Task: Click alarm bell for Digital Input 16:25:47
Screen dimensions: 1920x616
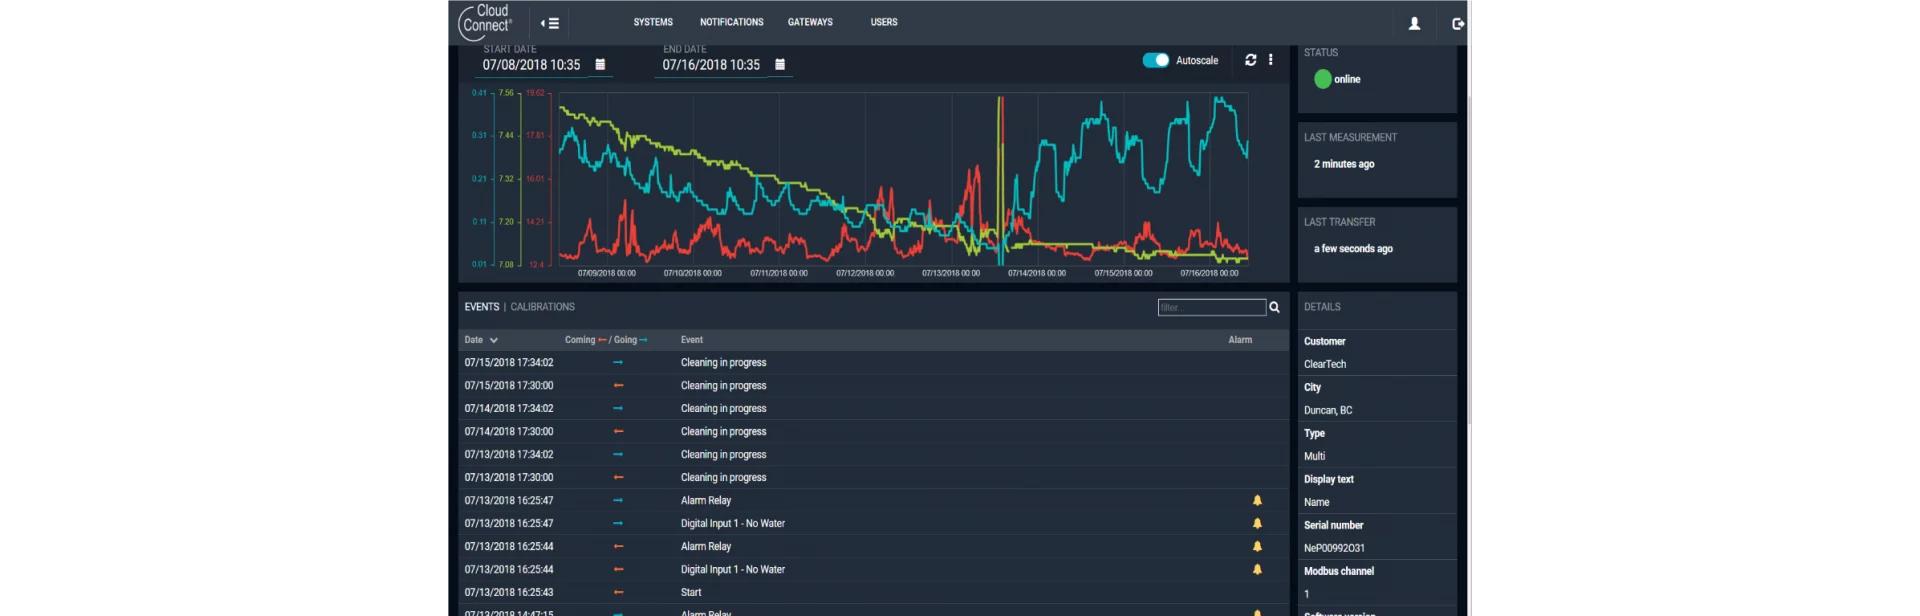Action: tap(1257, 523)
